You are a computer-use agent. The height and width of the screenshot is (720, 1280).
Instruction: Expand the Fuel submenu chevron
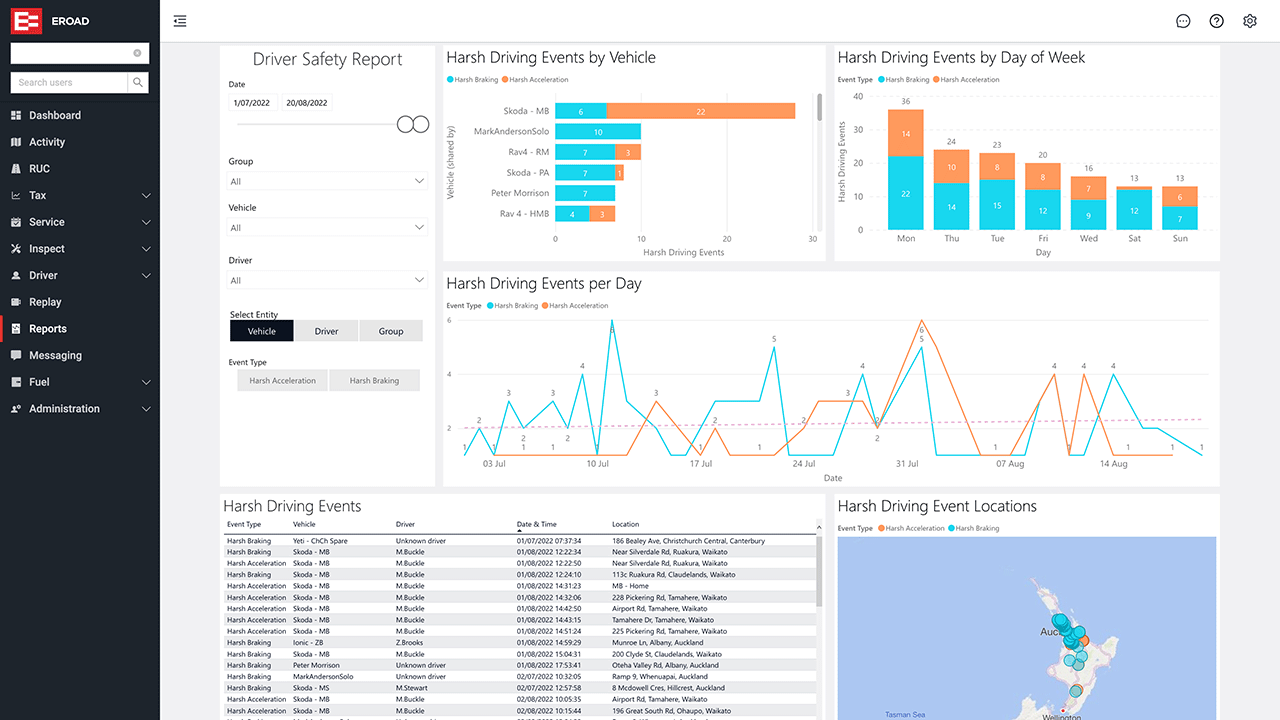click(147, 382)
